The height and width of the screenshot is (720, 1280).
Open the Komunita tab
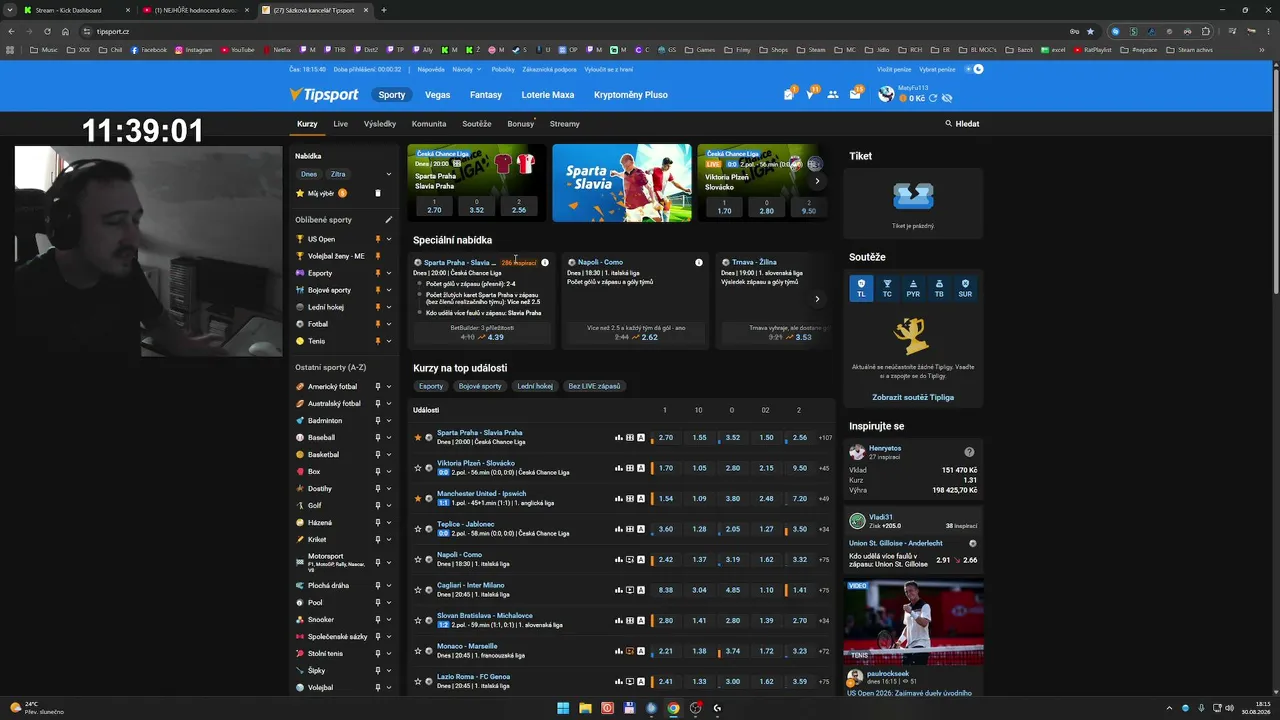coord(429,124)
